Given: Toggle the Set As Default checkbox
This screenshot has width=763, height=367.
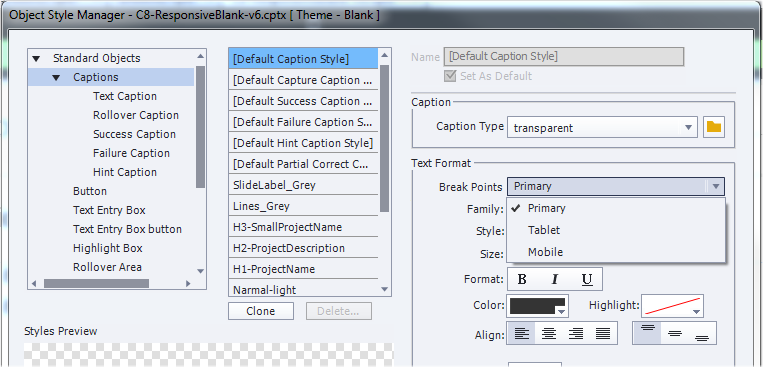Looking at the screenshot, I should click(x=451, y=76).
